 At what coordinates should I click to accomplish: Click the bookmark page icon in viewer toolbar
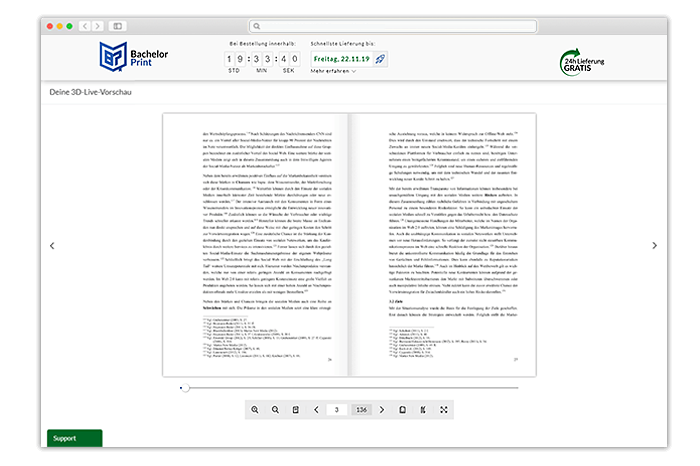[295, 410]
